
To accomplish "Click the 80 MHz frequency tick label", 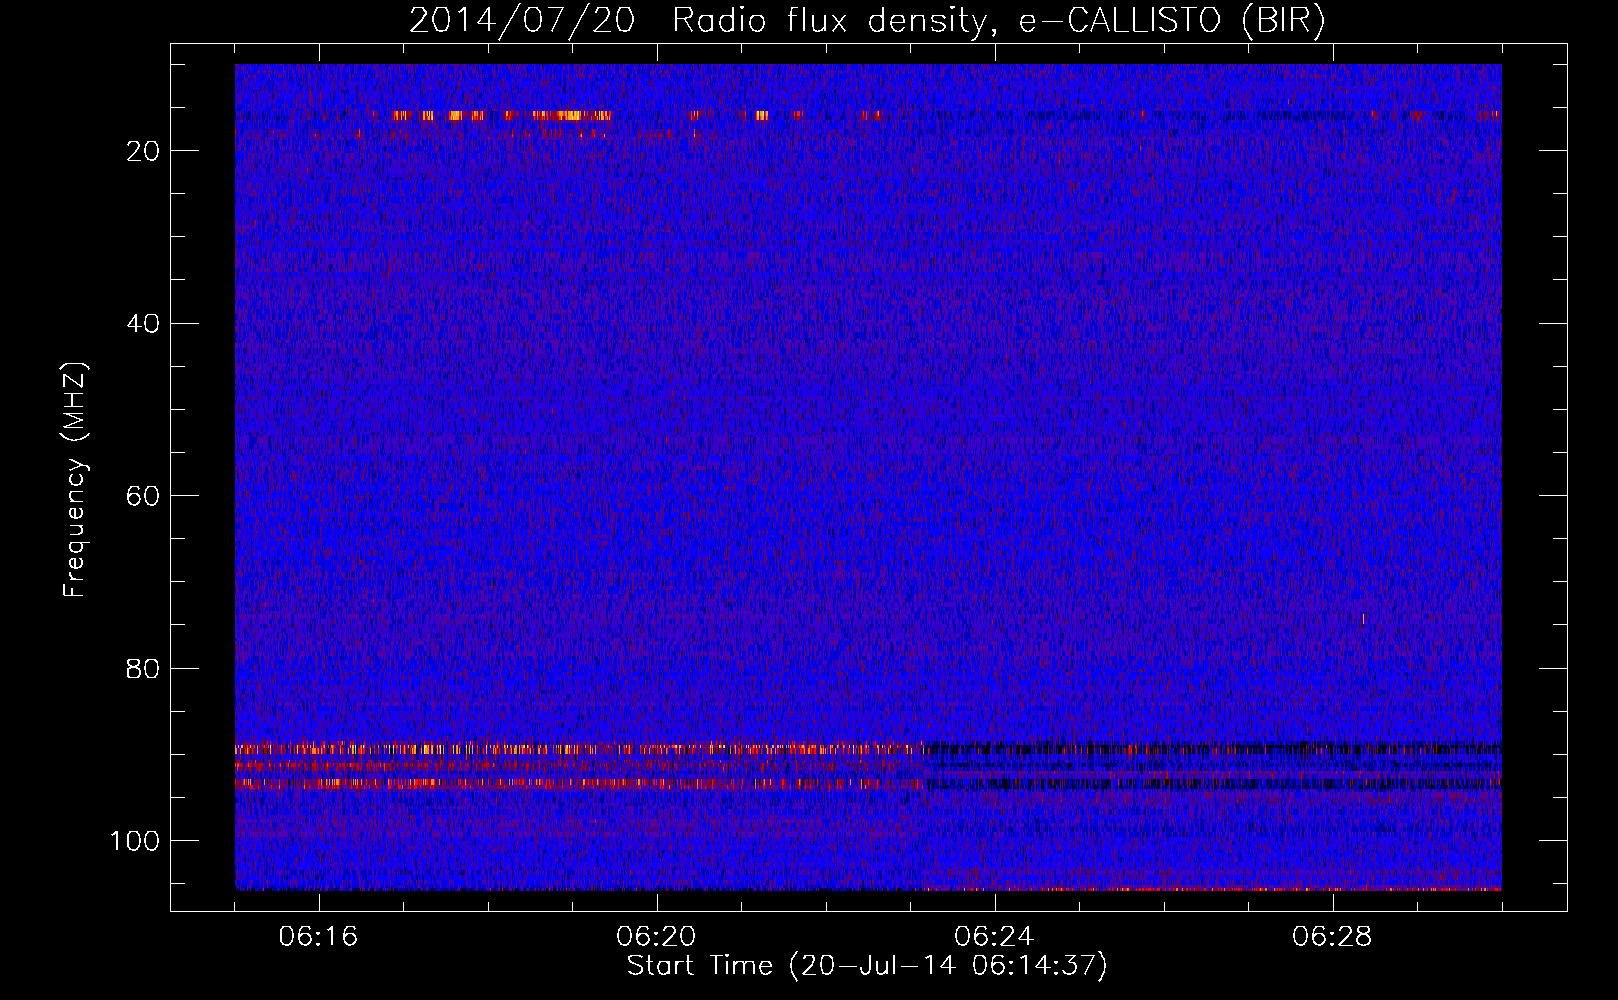I will tap(144, 668).
